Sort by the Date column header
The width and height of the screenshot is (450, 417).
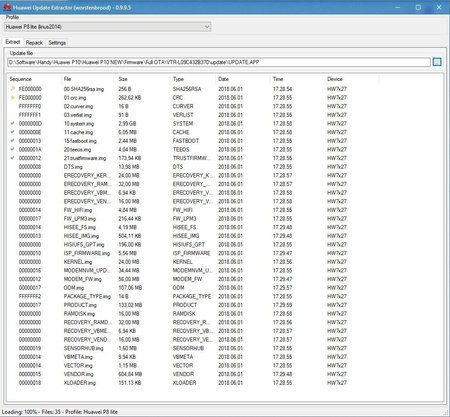(x=223, y=79)
